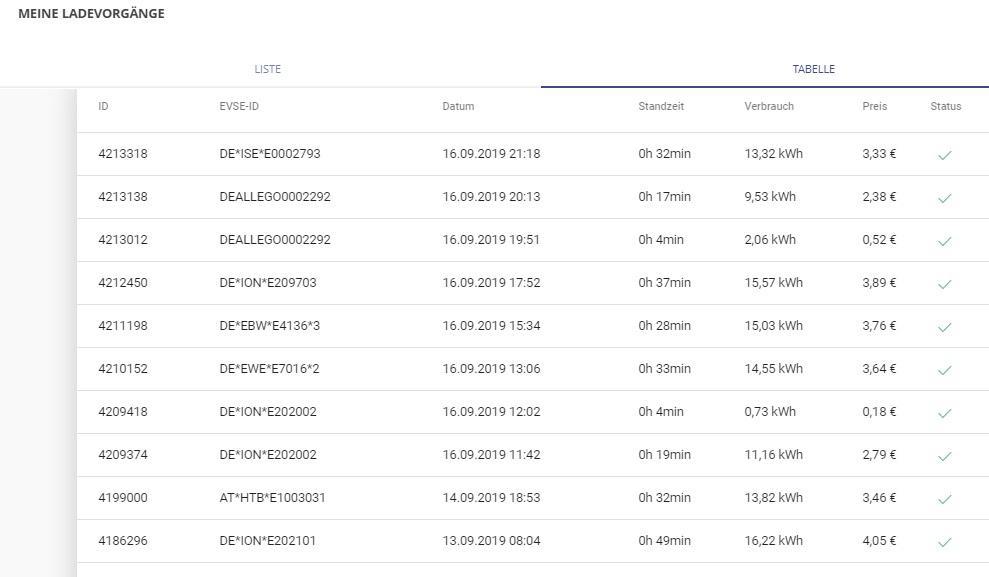989x577 pixels.
Task: Click green checkmark in row 4199000
Action: point(944,499)
